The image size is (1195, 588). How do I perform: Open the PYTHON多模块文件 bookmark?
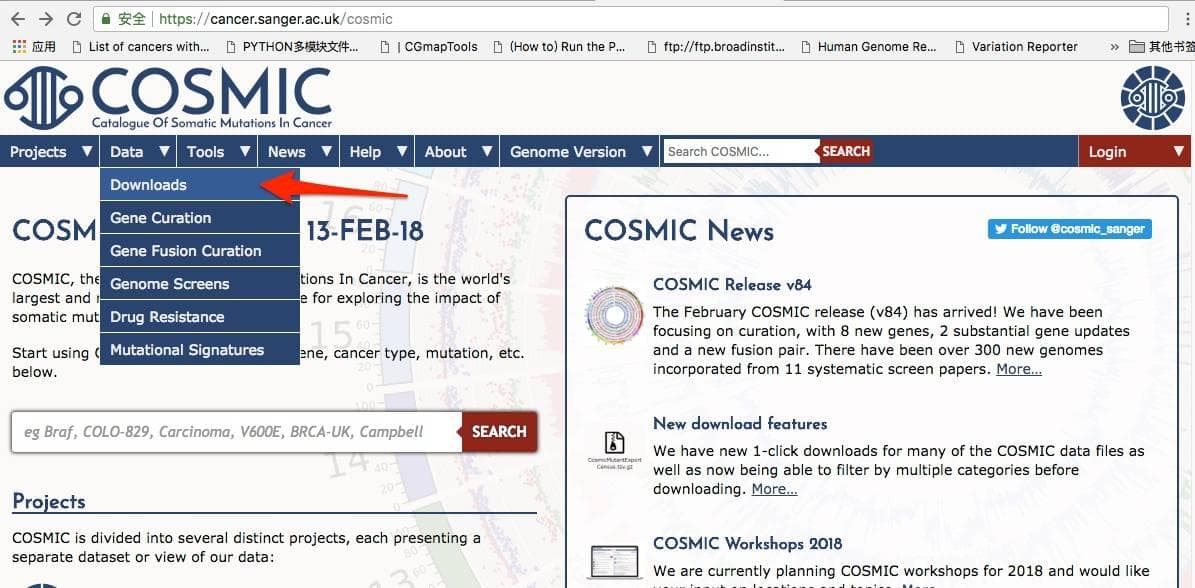(293, 46)
